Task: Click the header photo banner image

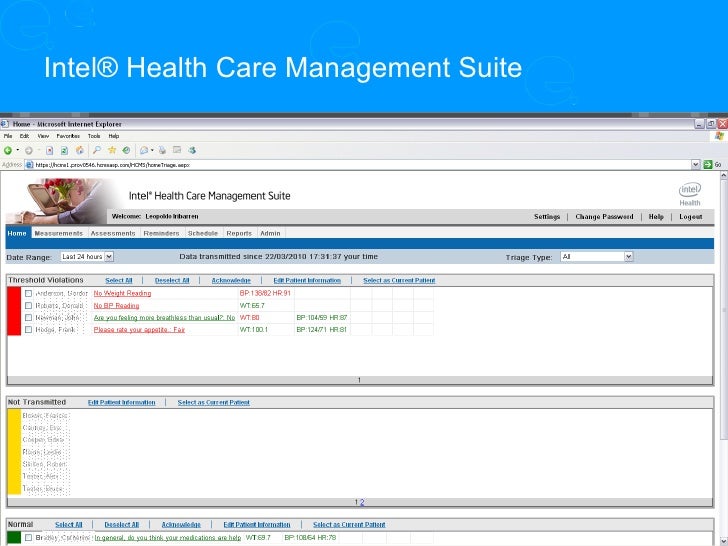Action: 58,201
